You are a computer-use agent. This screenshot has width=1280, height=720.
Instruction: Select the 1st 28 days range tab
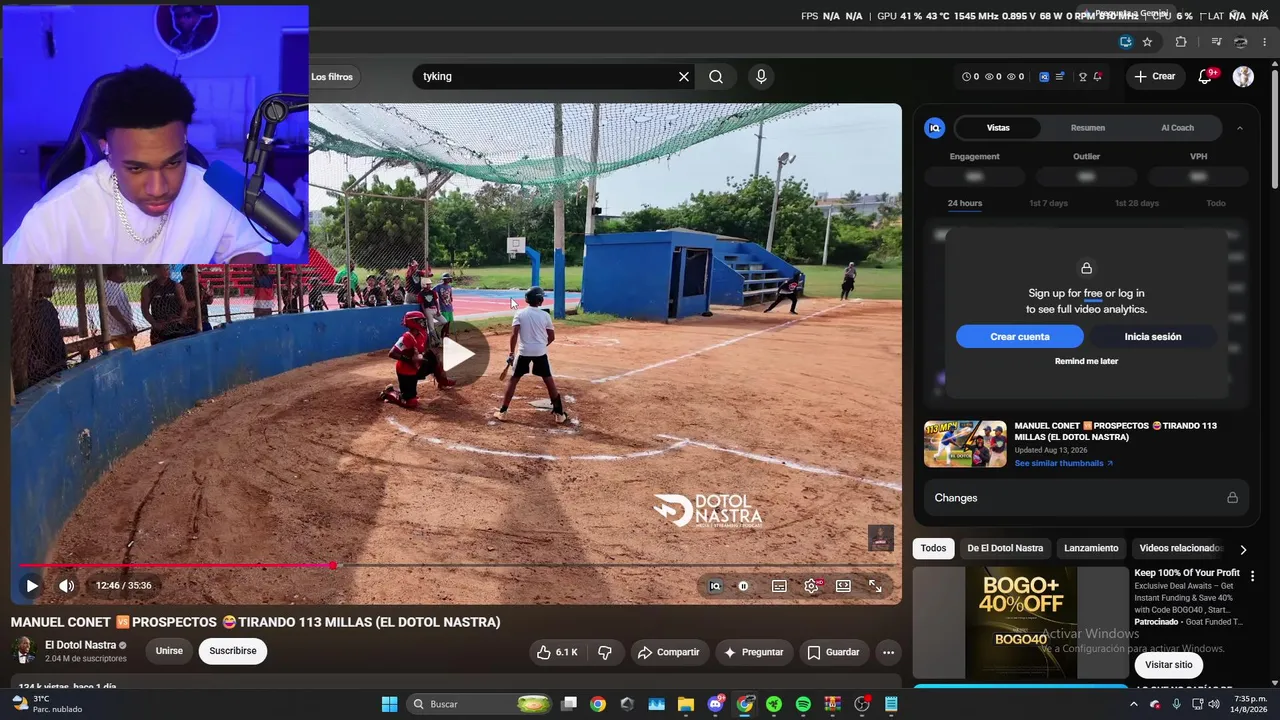1136,203
